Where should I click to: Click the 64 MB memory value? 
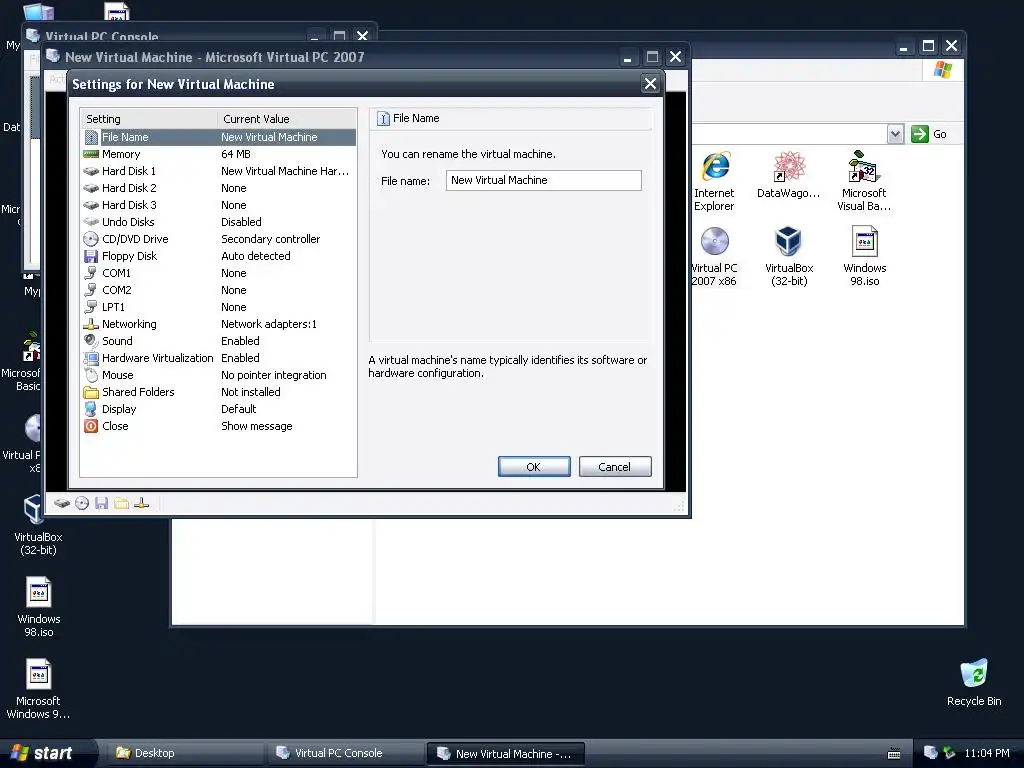pyautogui.click(x=236, y=154)
